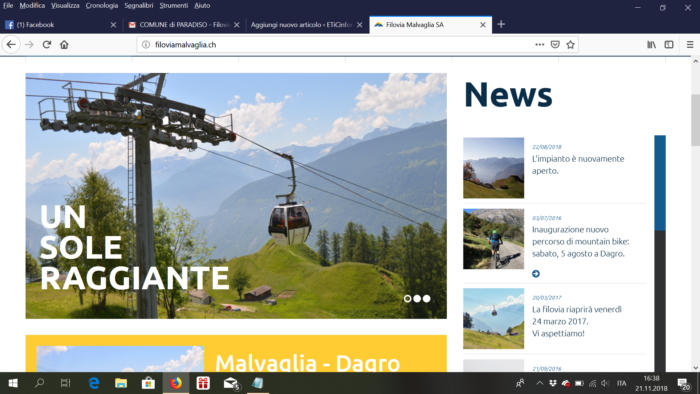The height and width of the screenshot is (394, 700).
Task: Save page to Pocket icon
Action: tap(555, 45)
